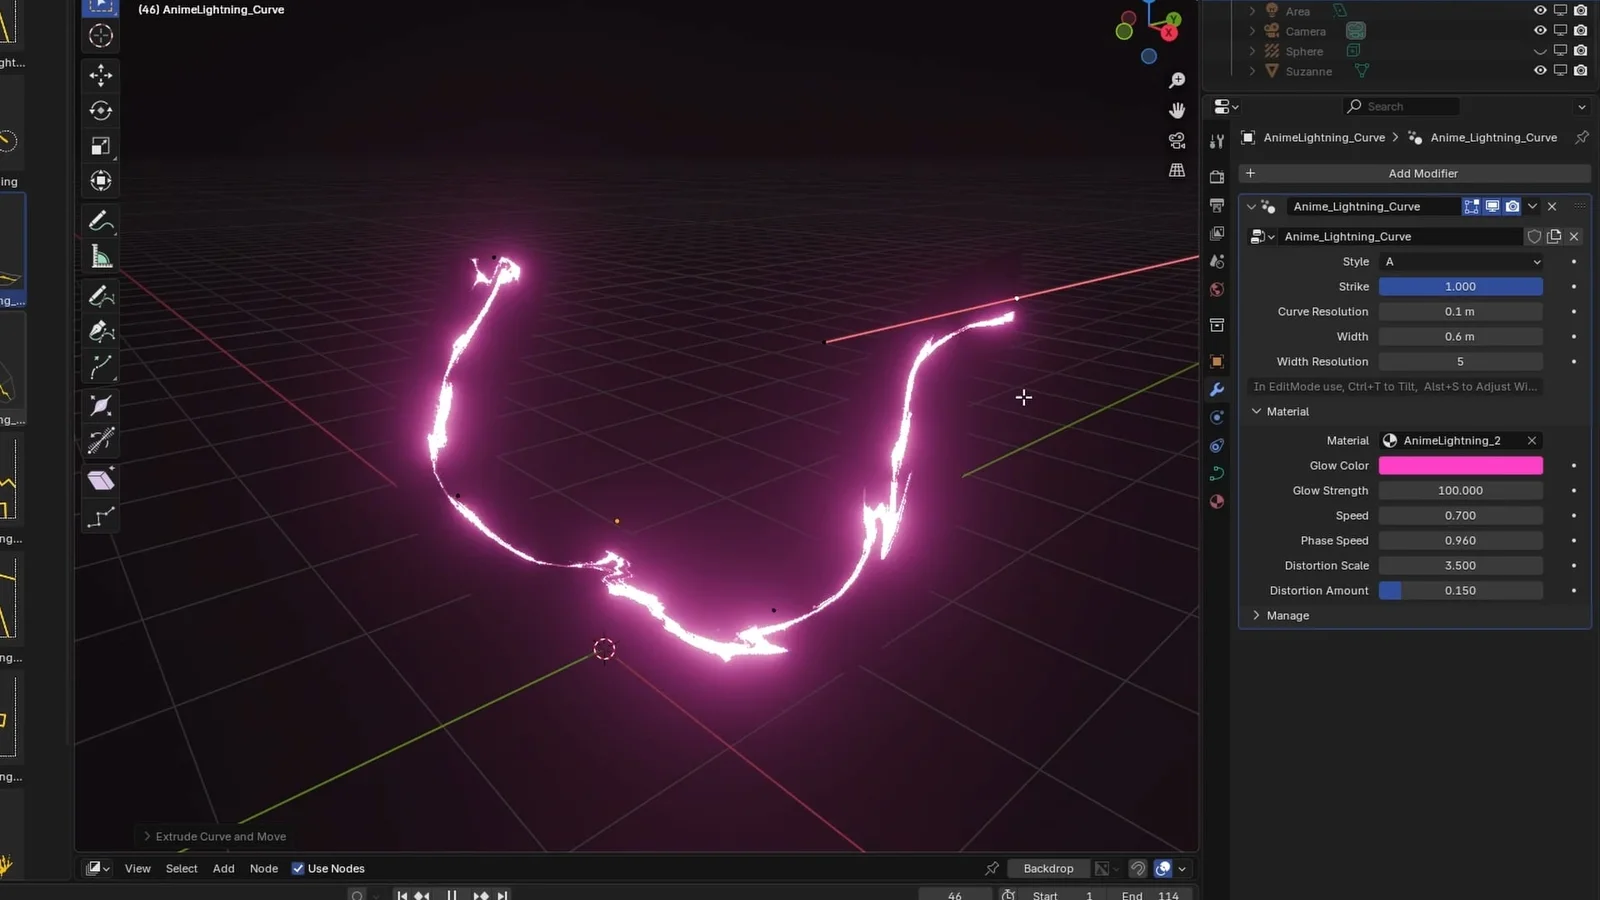Disable Camera's render visibility camera icon
The width and height of the screenshot is (1600, 900).
coord(1580,30)
